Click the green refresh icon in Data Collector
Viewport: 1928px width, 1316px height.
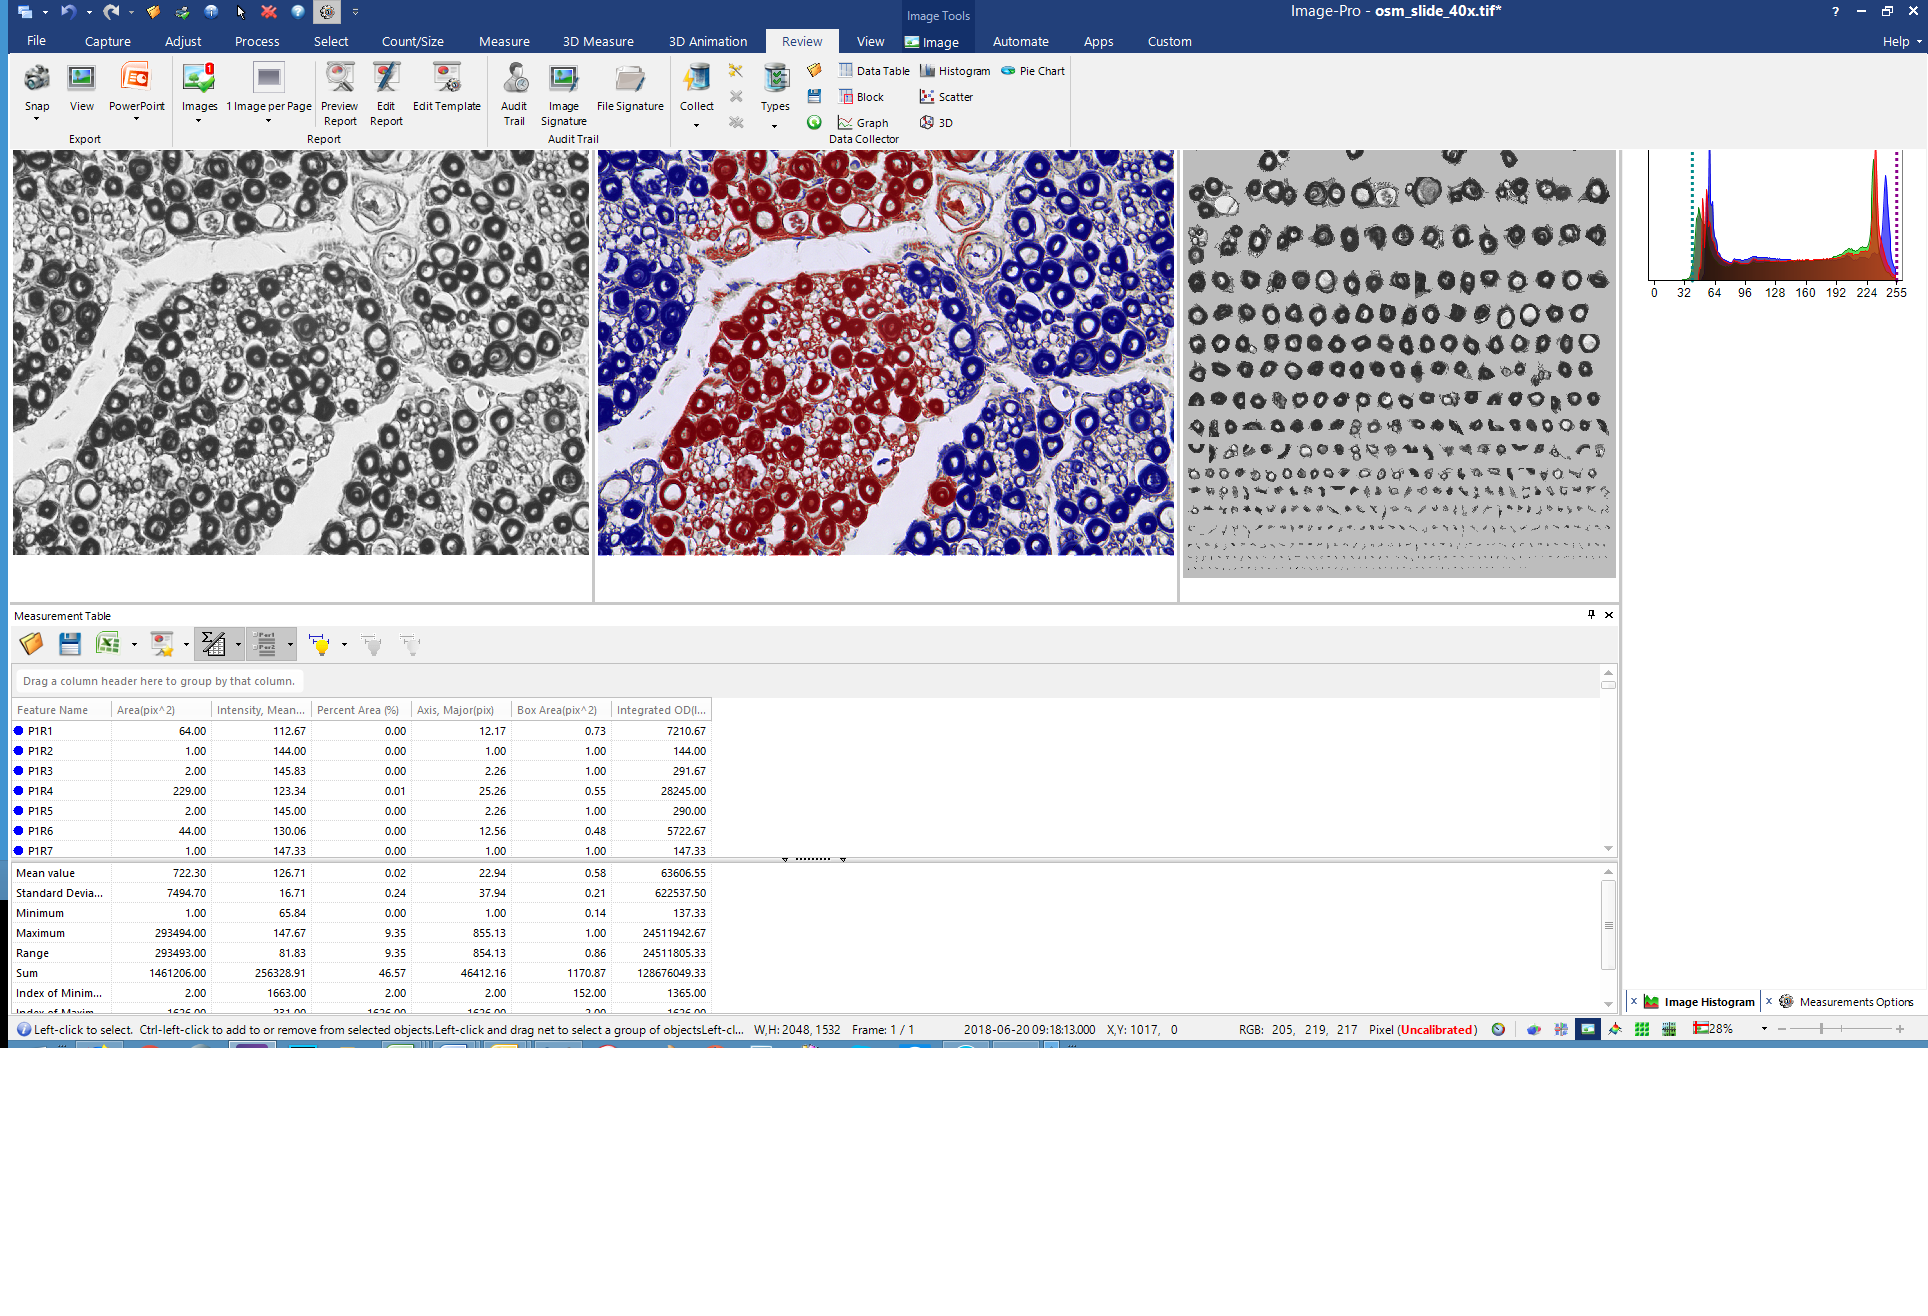(814, 122)
